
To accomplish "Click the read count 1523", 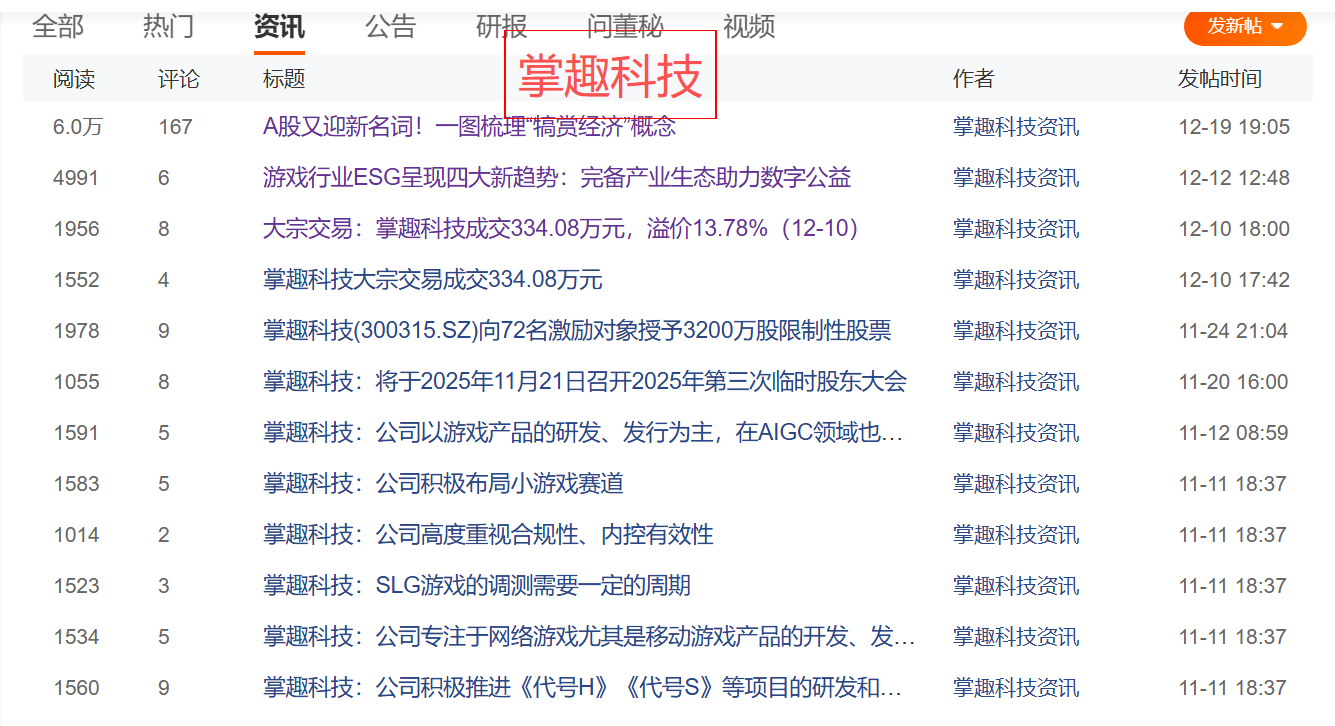I will pyautogui.click(x=76, y=586).
